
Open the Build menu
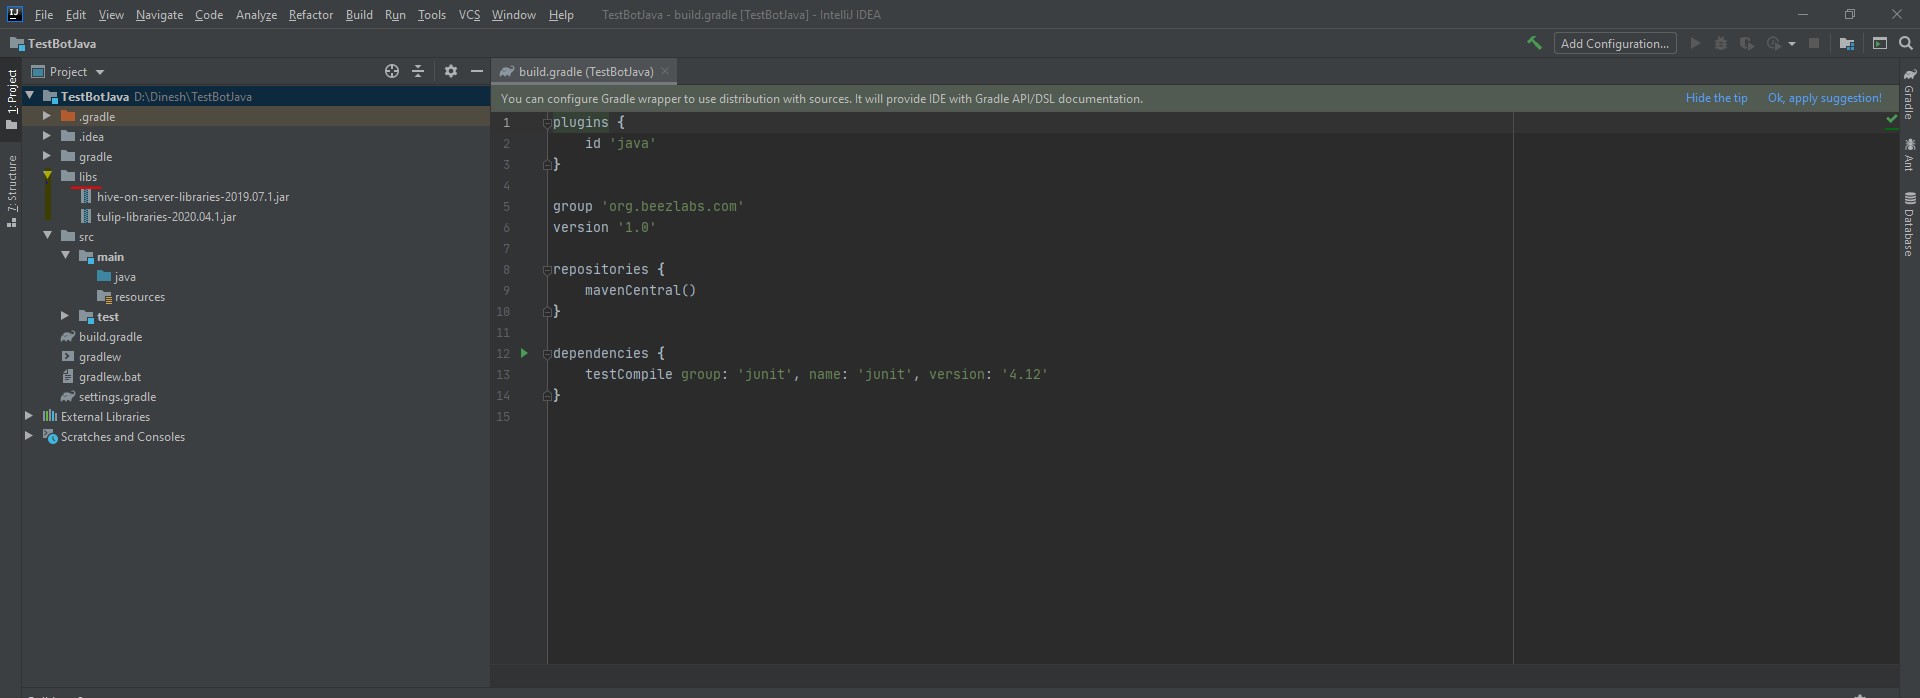(x=359, y=15)
